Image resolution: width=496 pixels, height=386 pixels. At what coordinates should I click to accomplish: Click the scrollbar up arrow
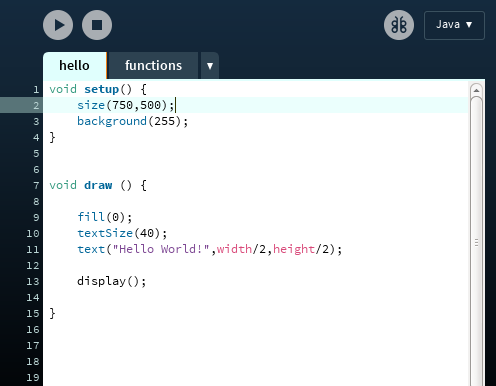coord(477,90)
